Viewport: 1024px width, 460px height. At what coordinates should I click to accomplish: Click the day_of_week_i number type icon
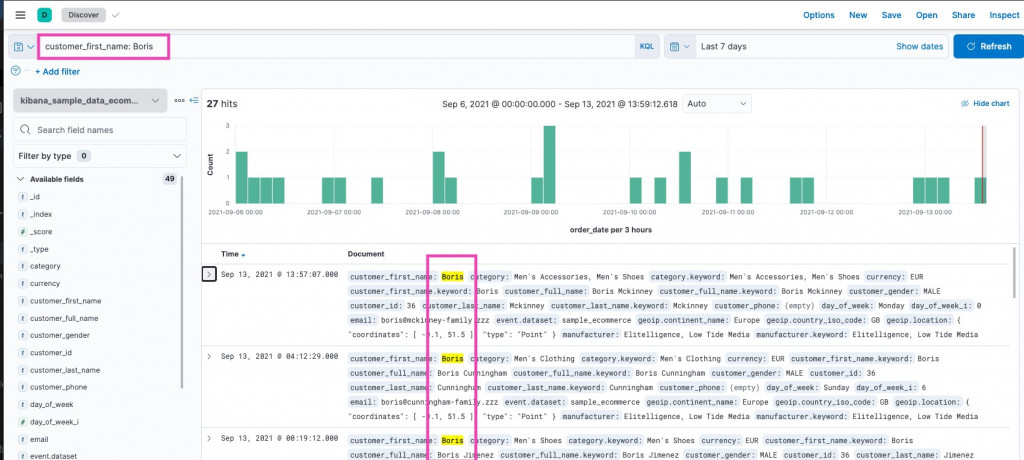(23, 423)
